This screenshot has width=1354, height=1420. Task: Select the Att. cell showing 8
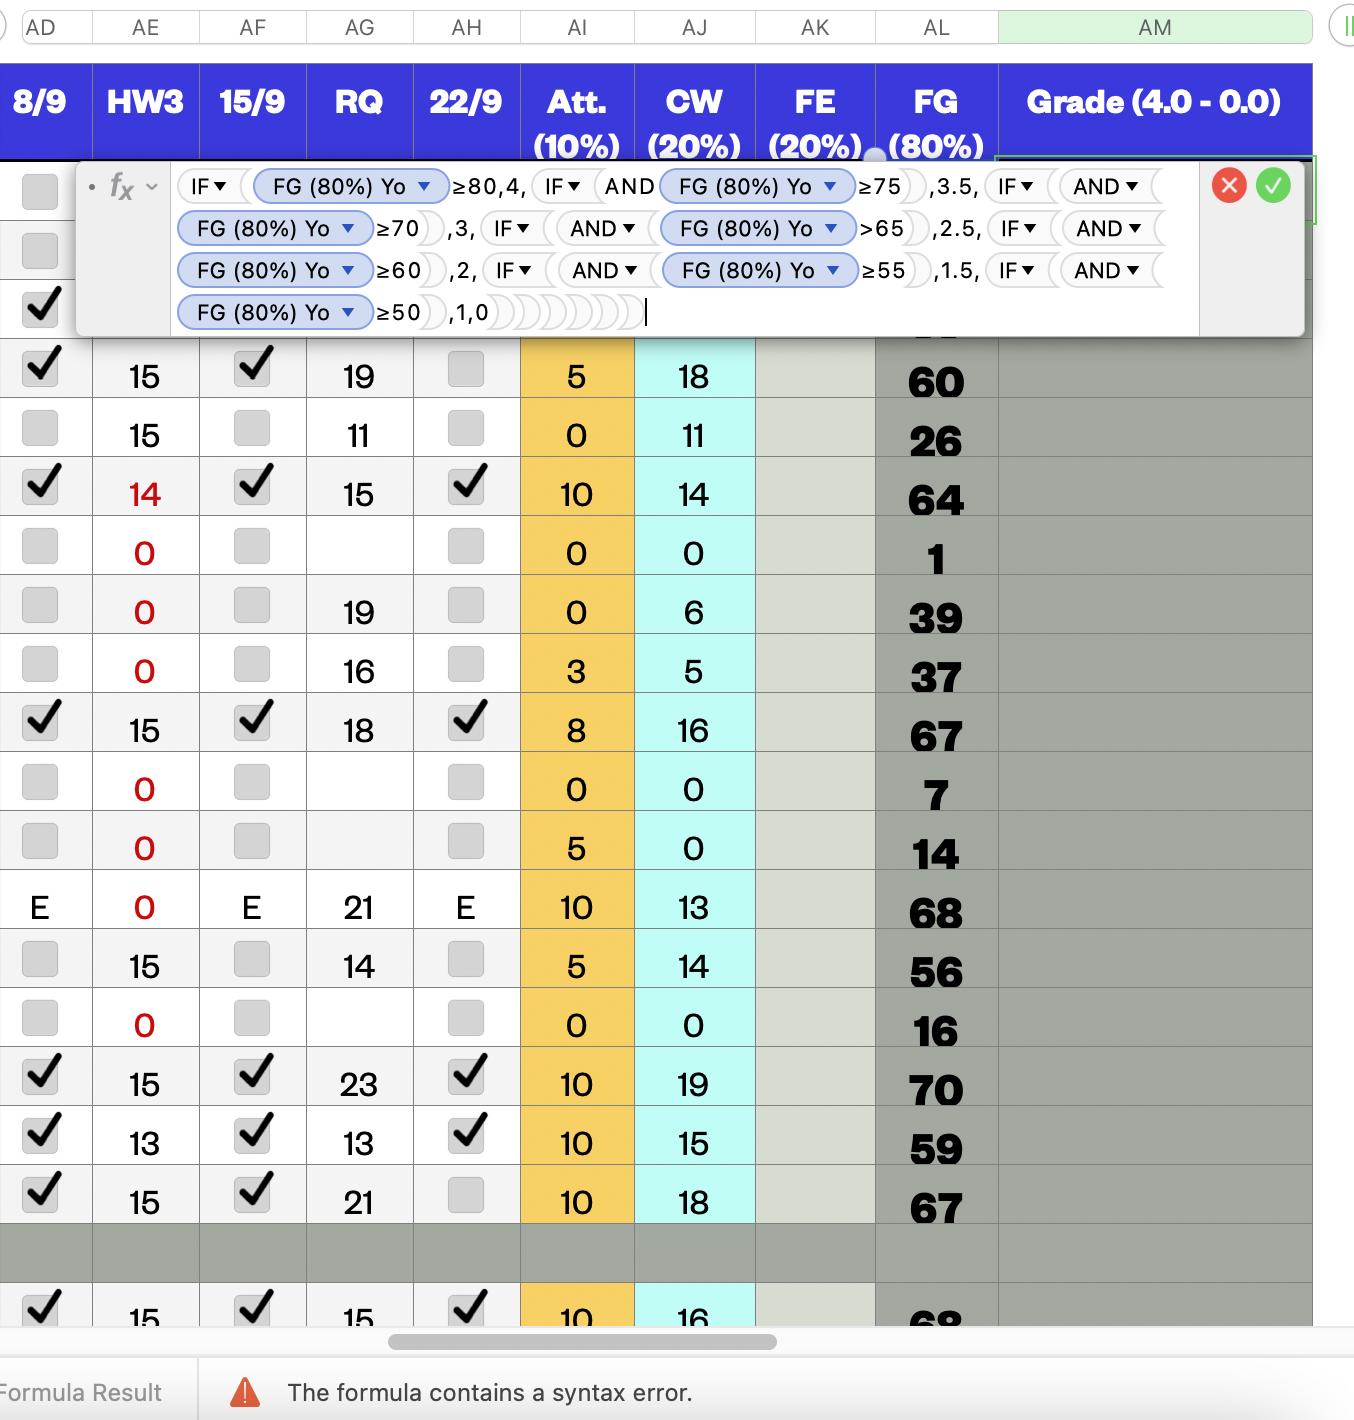577,723
